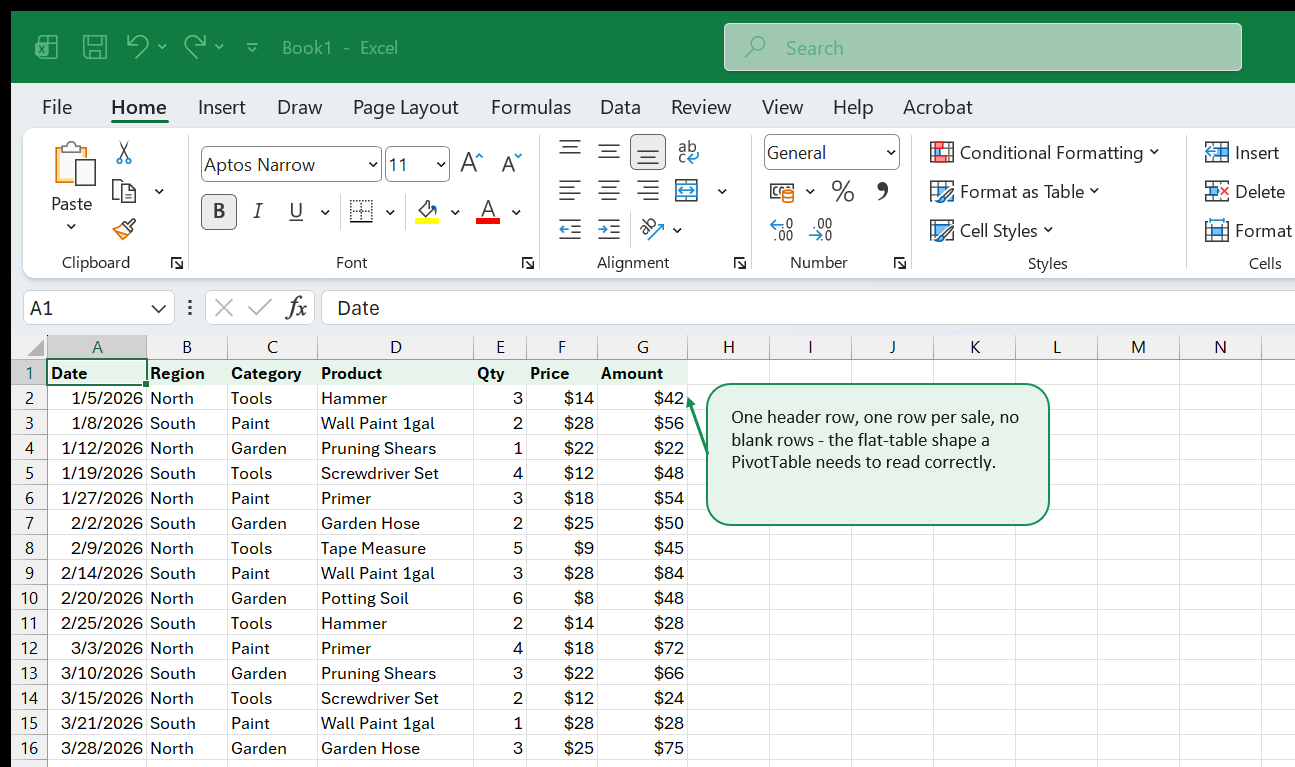Click the Search box
The image size is (1295, 767).
[983, 47]
